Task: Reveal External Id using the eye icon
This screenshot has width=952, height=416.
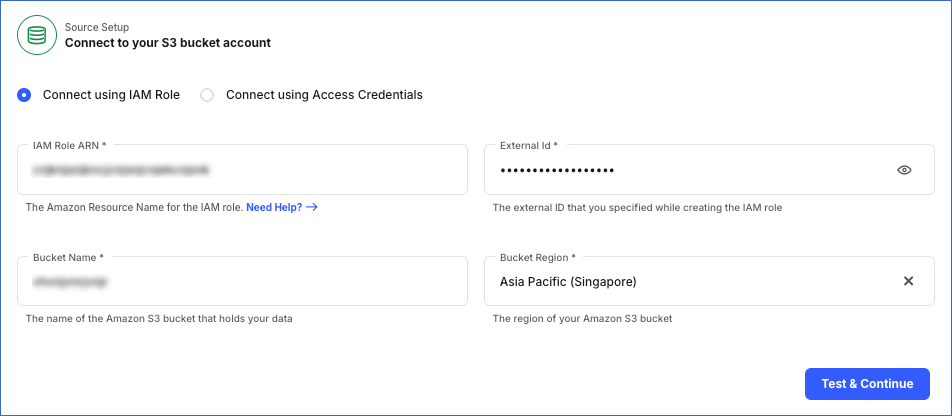Action: [904, 170]
